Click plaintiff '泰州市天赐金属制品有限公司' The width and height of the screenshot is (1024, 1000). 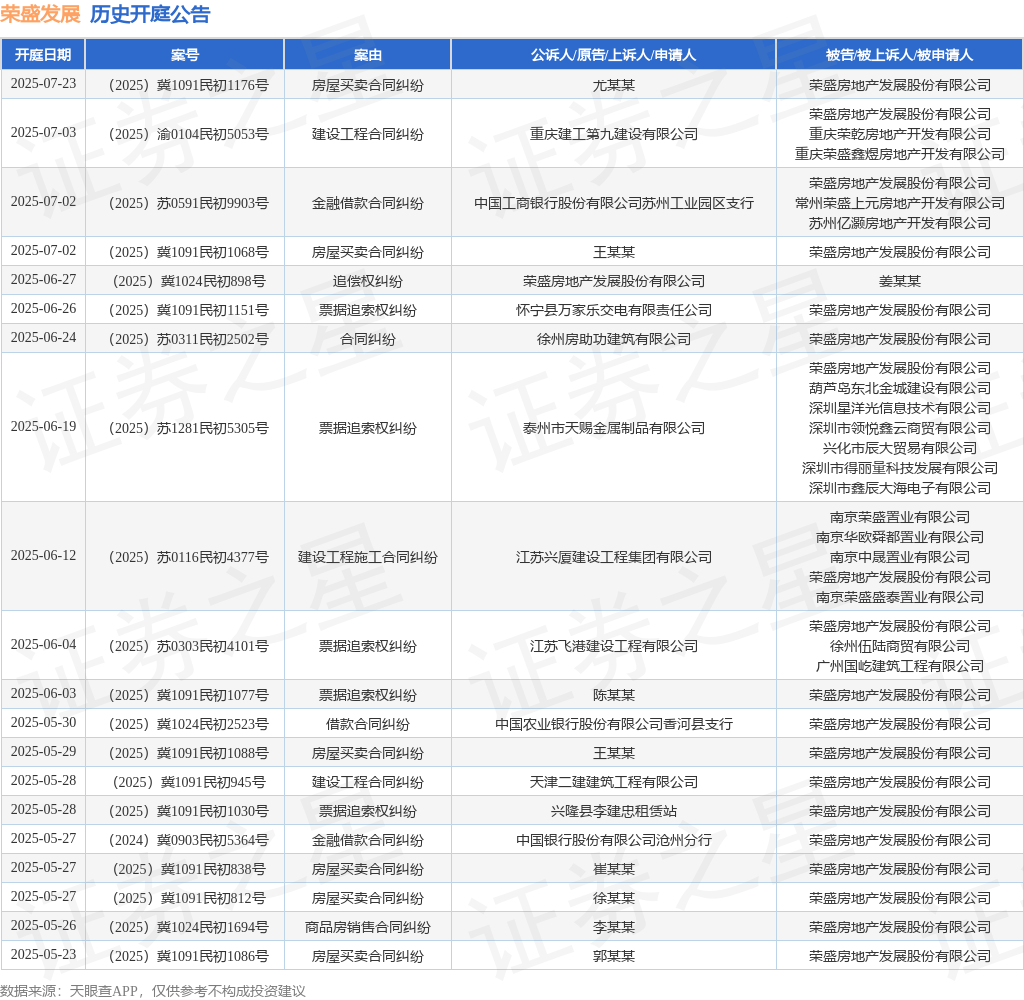tap(613, 428)
